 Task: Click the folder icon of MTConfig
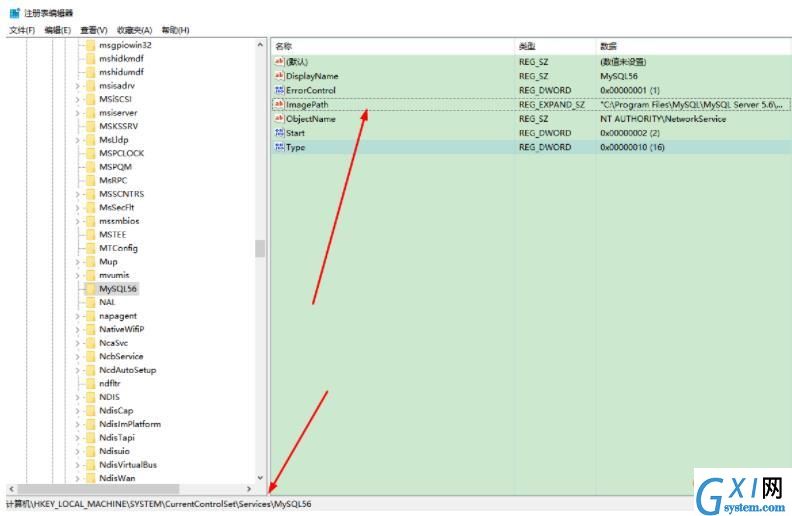(x=90, y=248)
